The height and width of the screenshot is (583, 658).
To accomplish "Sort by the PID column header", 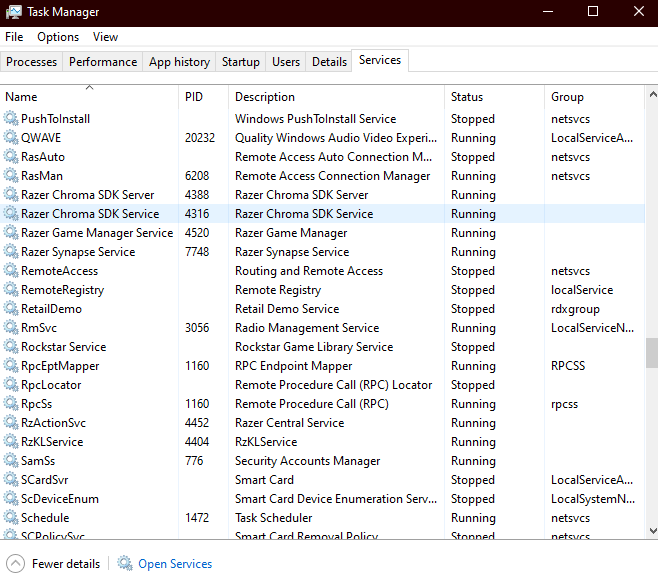I will (204, 97).
